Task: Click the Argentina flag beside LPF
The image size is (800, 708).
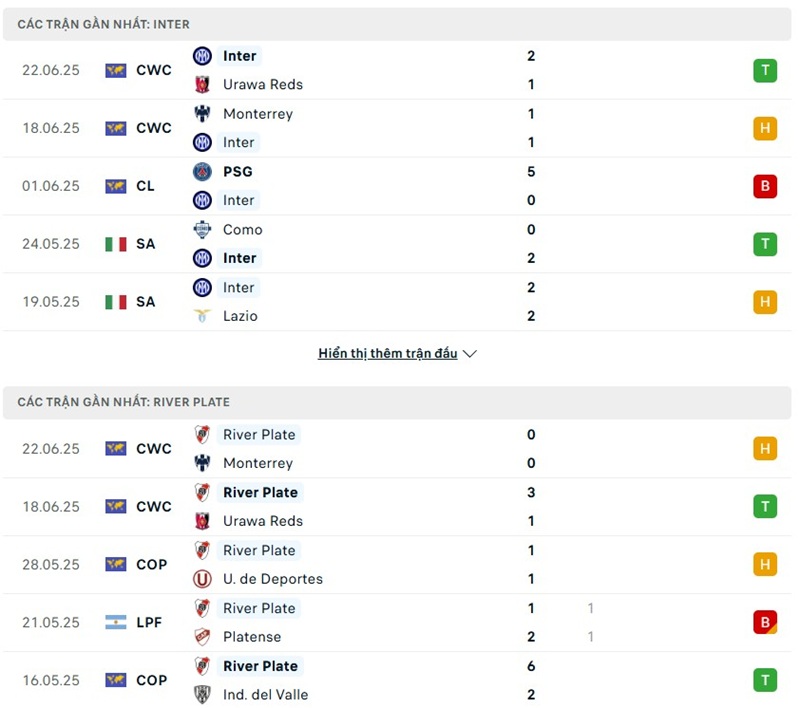Action: (x=116, y=622)
